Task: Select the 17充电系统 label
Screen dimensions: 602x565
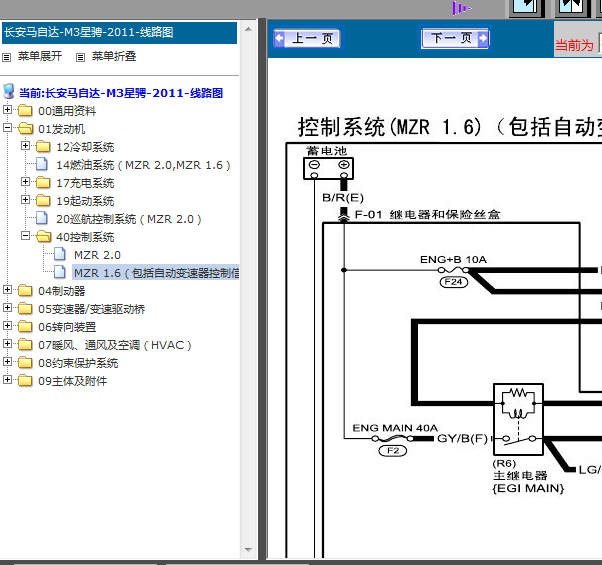Action: pyautogui.click(x=85, y=183)
